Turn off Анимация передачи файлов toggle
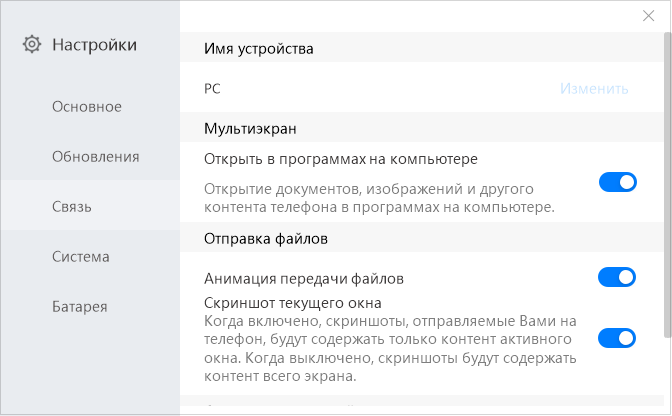672x416 pixels. click(x=617, y=277)
